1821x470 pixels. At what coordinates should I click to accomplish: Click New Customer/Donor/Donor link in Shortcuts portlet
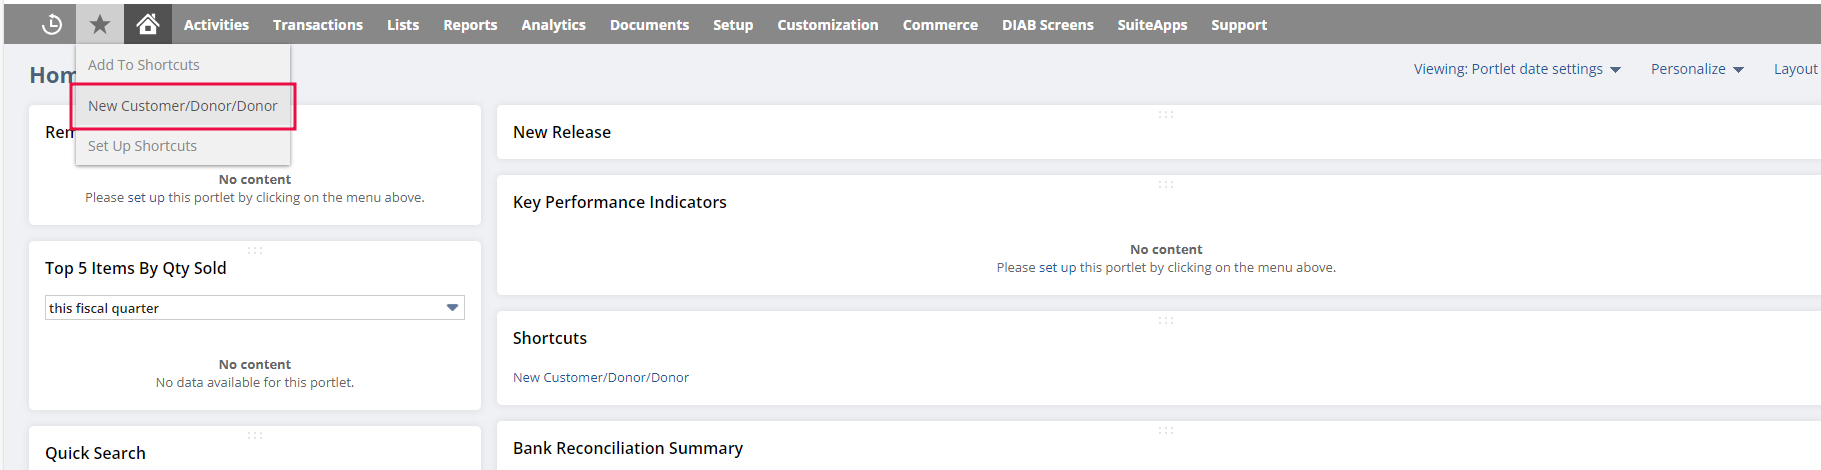[x=601, y=378]
